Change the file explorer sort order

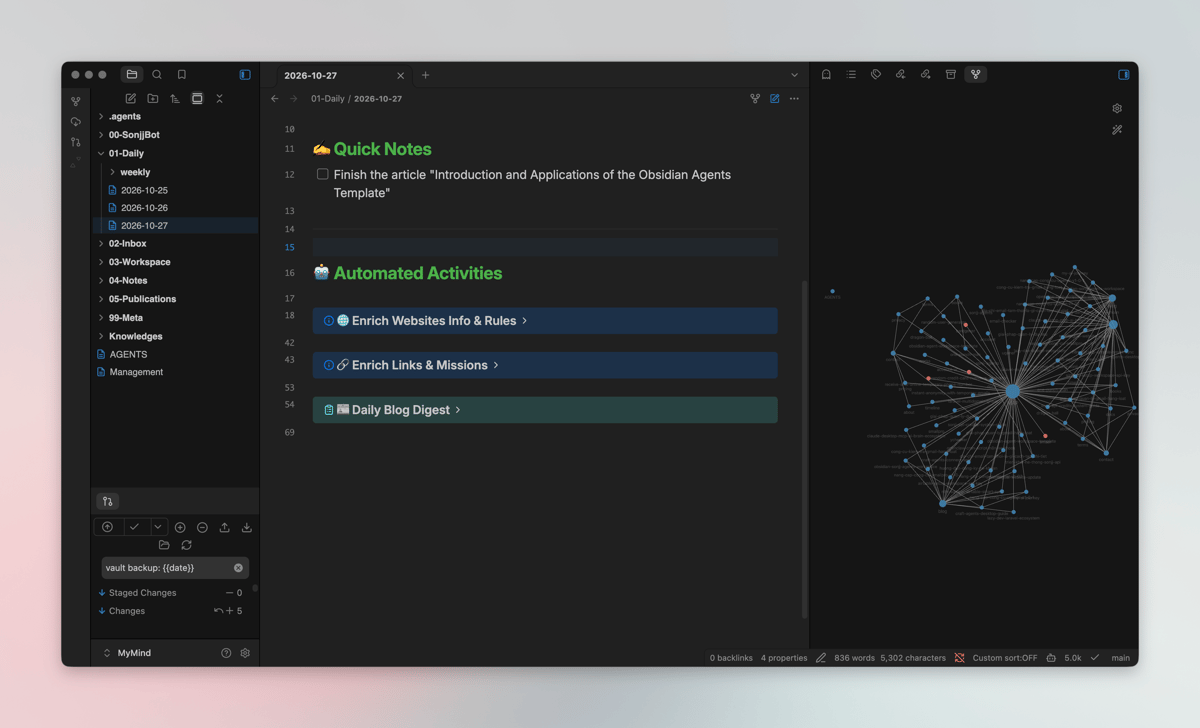coord(175,99)
